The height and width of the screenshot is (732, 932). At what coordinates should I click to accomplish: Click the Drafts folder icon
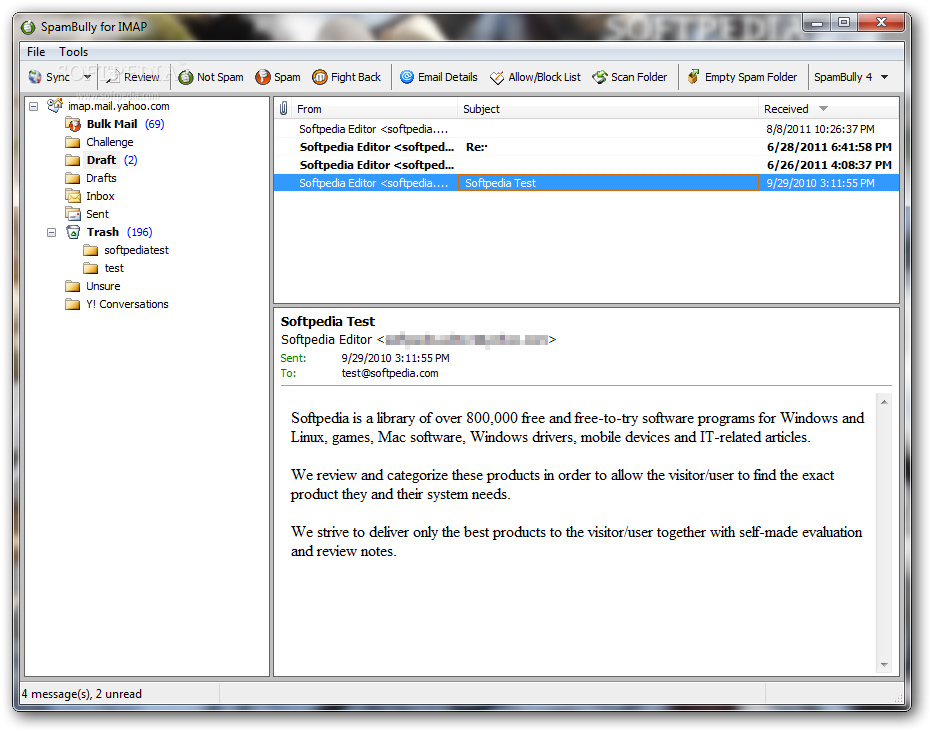click(73, 178)
